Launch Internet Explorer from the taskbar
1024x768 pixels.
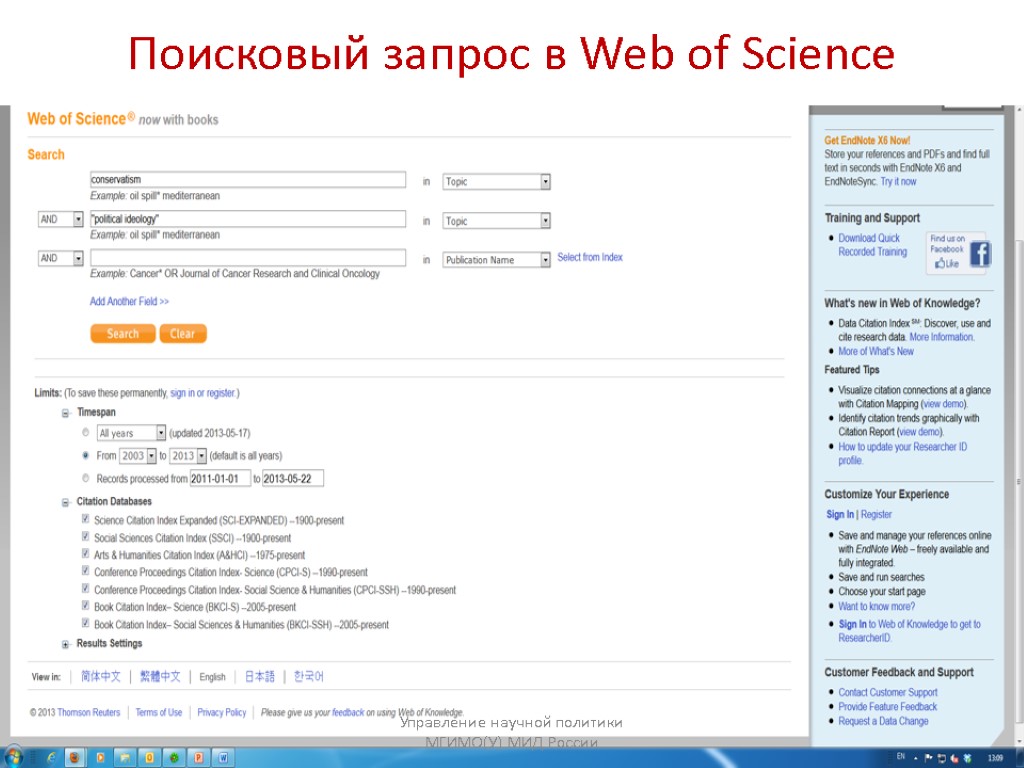pyautogui.click(x=51, y=758)
